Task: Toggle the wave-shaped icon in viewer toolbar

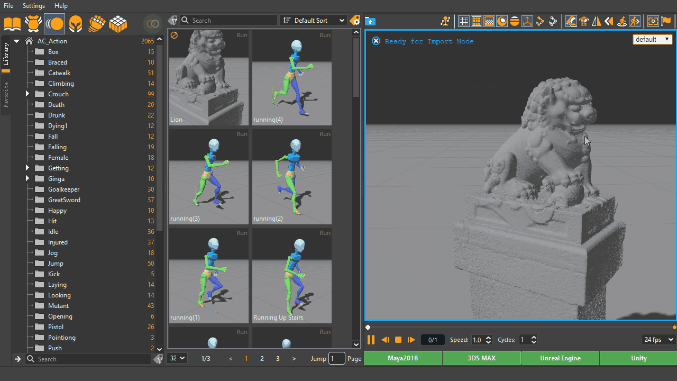Action: pos(571,21)
